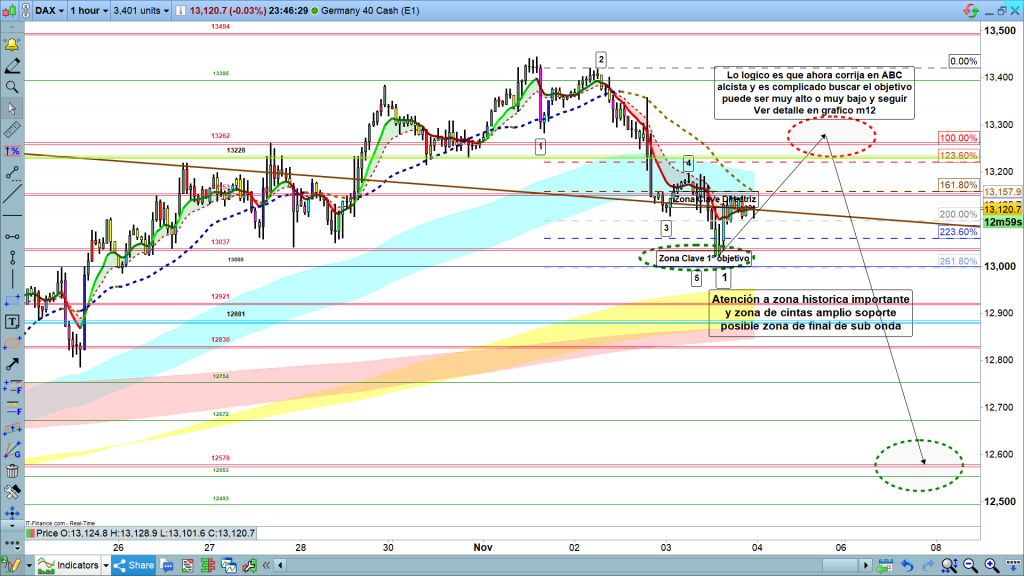Pick the ruler measurement tool

(12, 130)
